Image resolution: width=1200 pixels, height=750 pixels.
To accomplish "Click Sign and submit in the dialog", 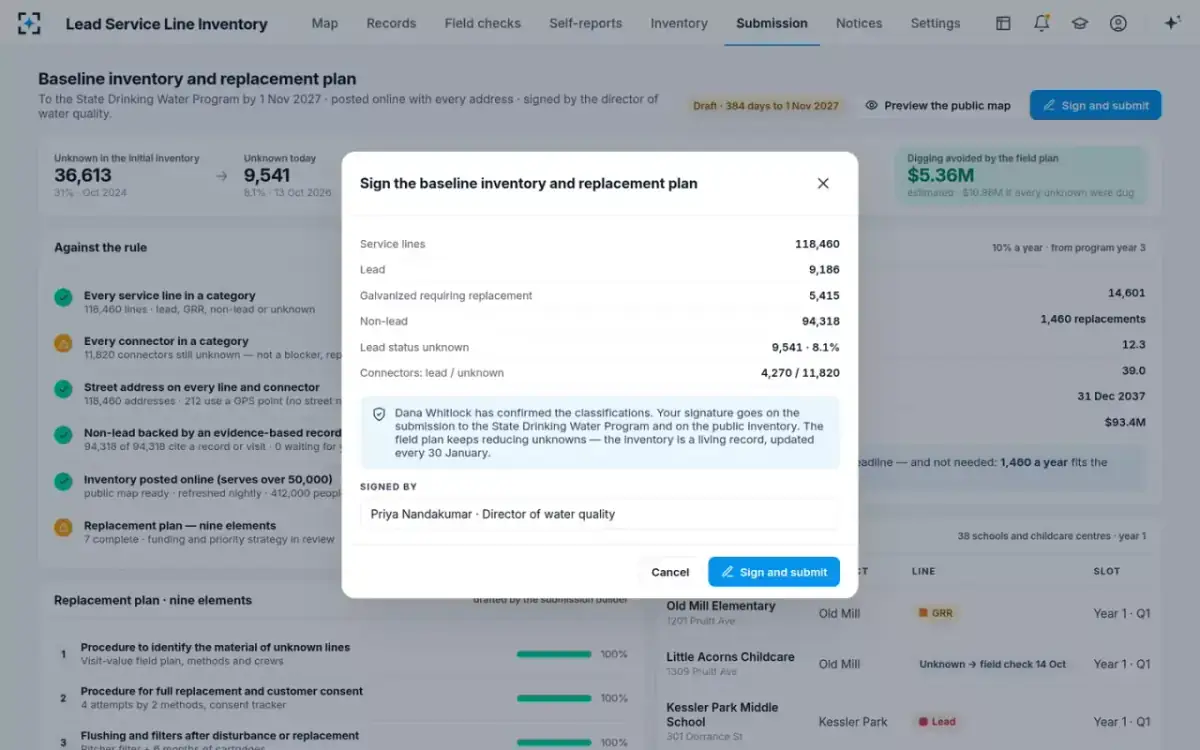I will click(x=774, y=572).
